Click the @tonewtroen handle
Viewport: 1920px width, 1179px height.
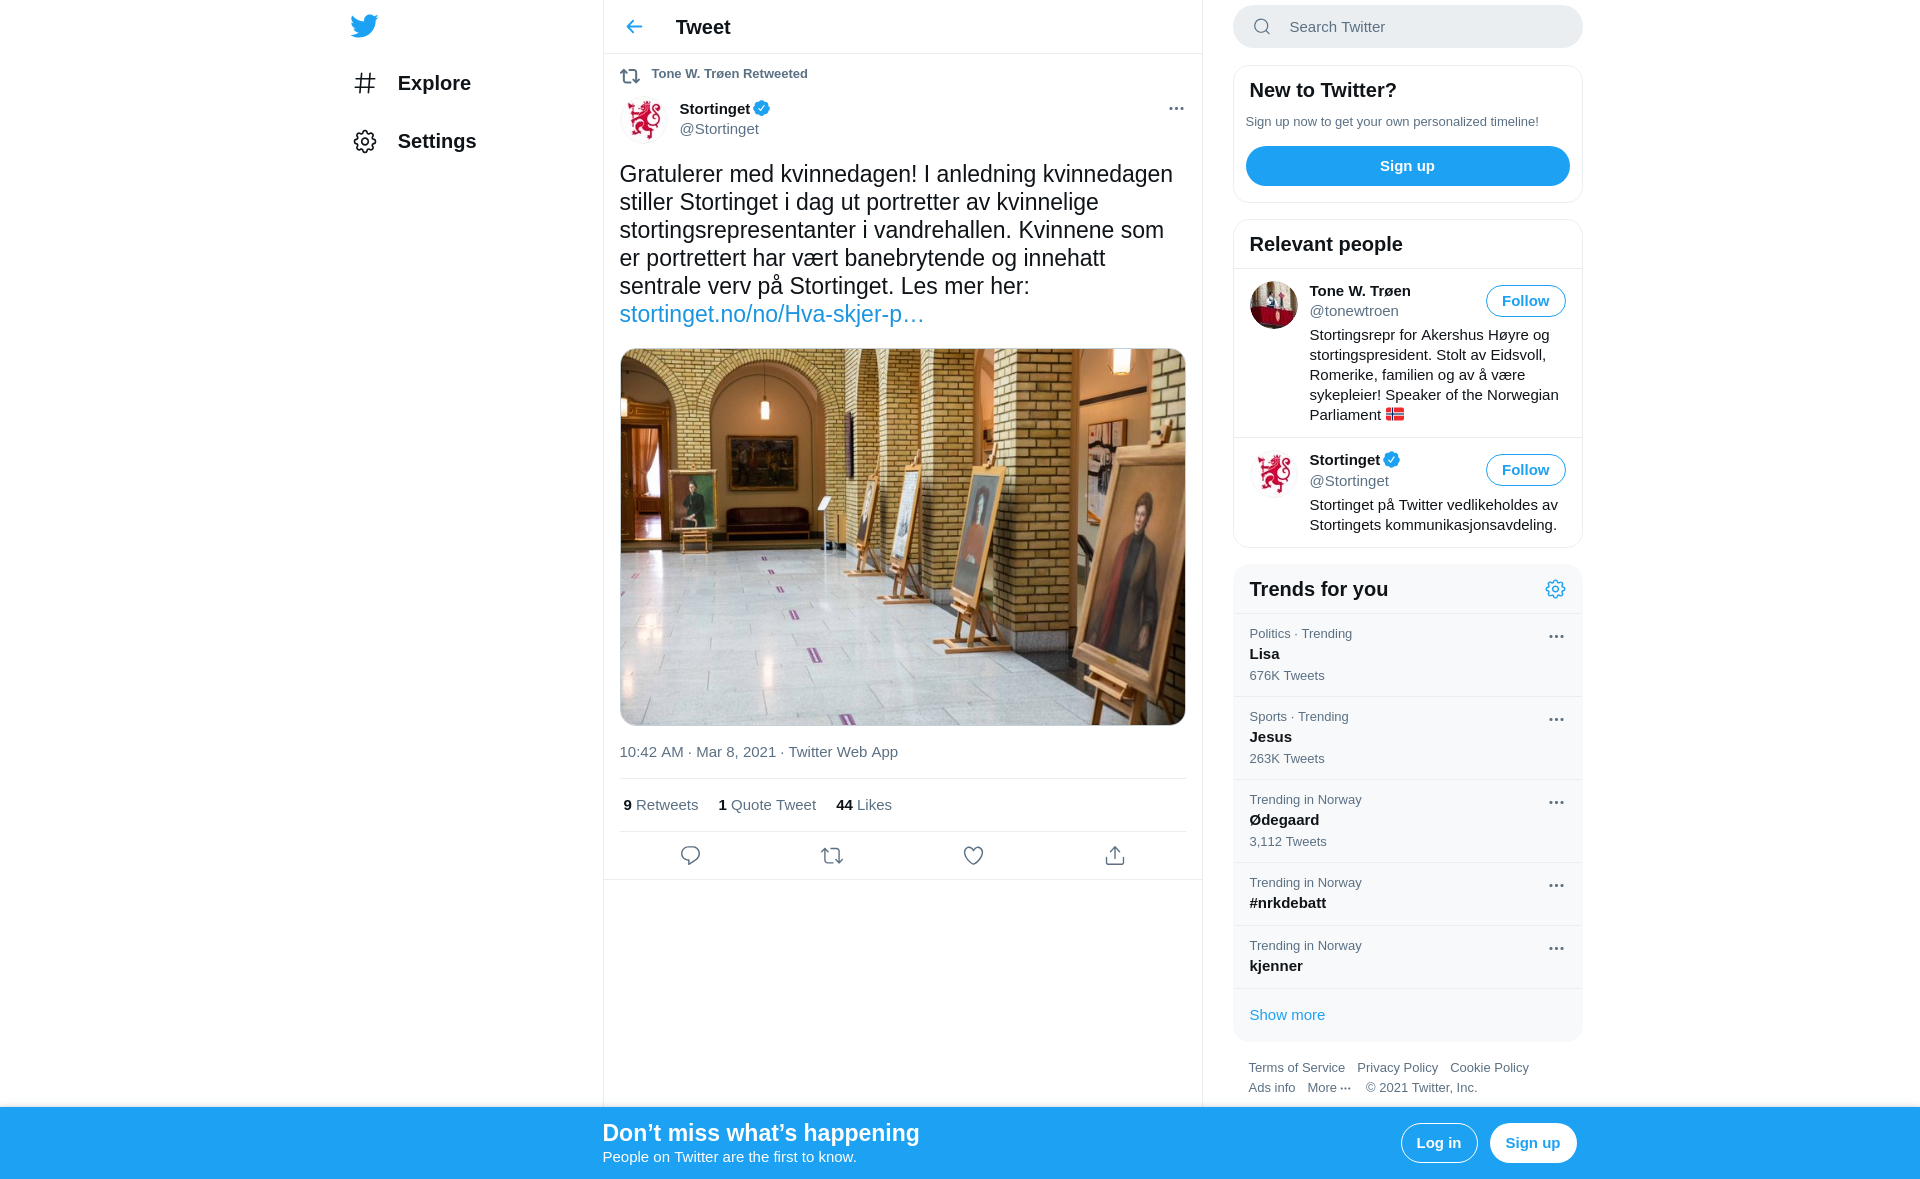1354,311
